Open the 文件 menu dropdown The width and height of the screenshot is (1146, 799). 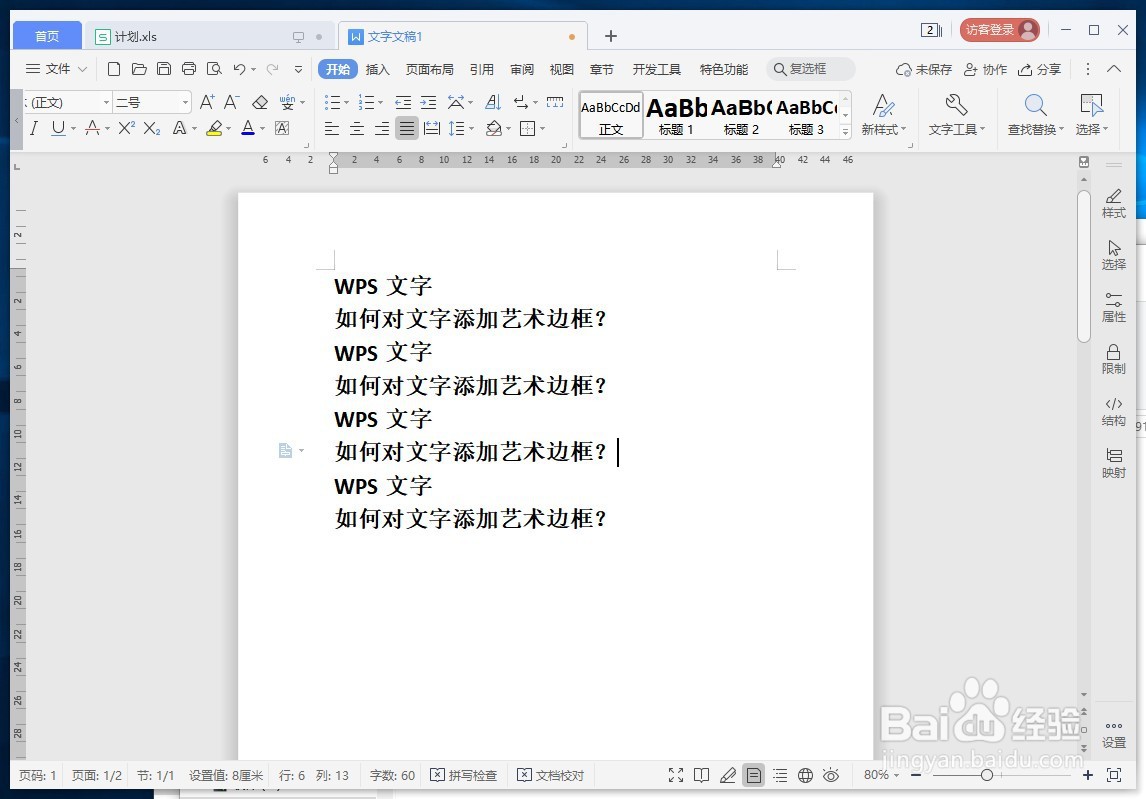pos(56,69)
